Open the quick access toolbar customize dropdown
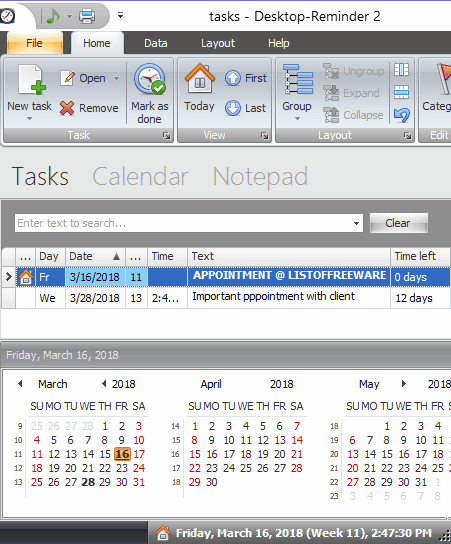Viewport: 451px width, 544px height. [x=120, y=15]
